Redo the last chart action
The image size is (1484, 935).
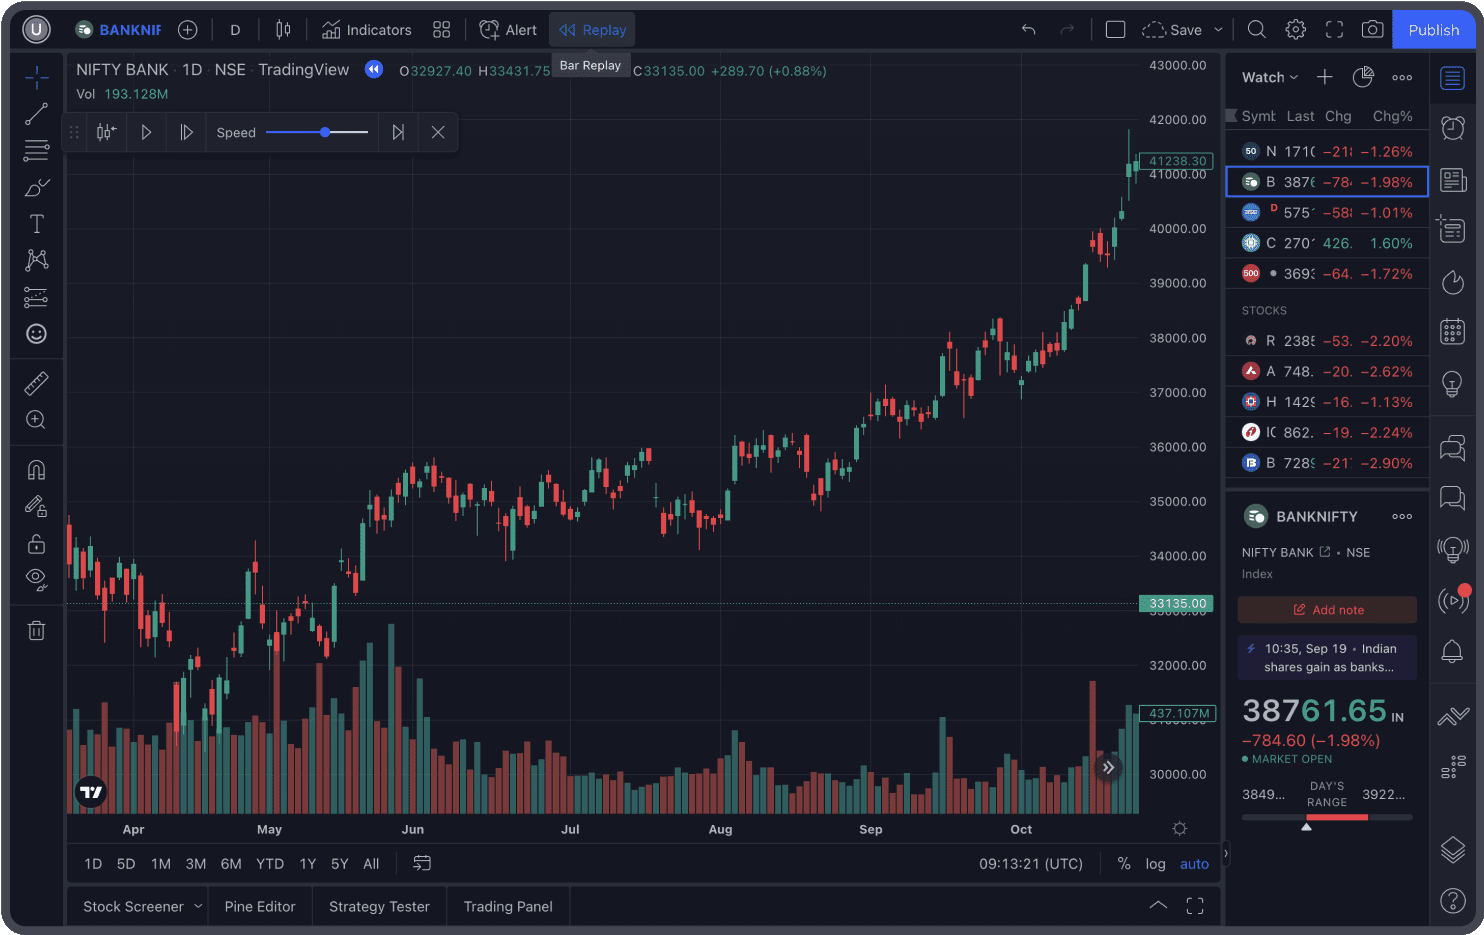1067,30
